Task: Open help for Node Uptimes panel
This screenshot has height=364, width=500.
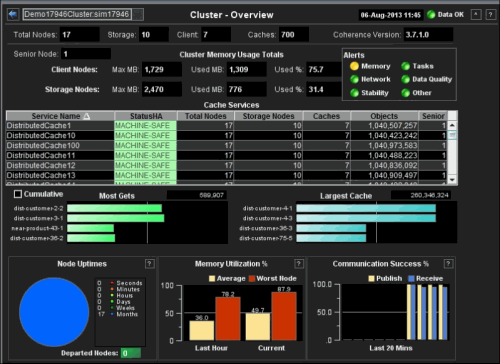Action: point(150,264)
